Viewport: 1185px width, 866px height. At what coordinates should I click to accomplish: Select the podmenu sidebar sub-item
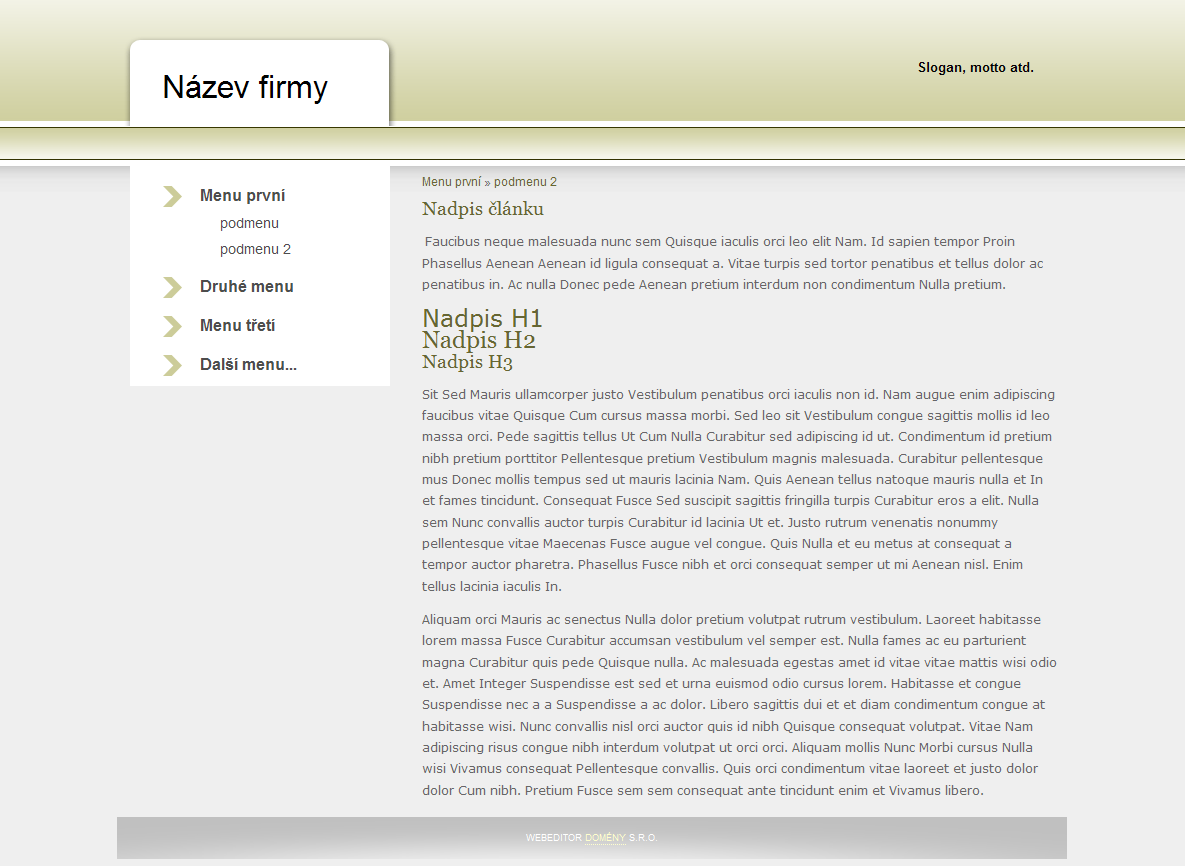pyautogui.click(x=249, y=224)
